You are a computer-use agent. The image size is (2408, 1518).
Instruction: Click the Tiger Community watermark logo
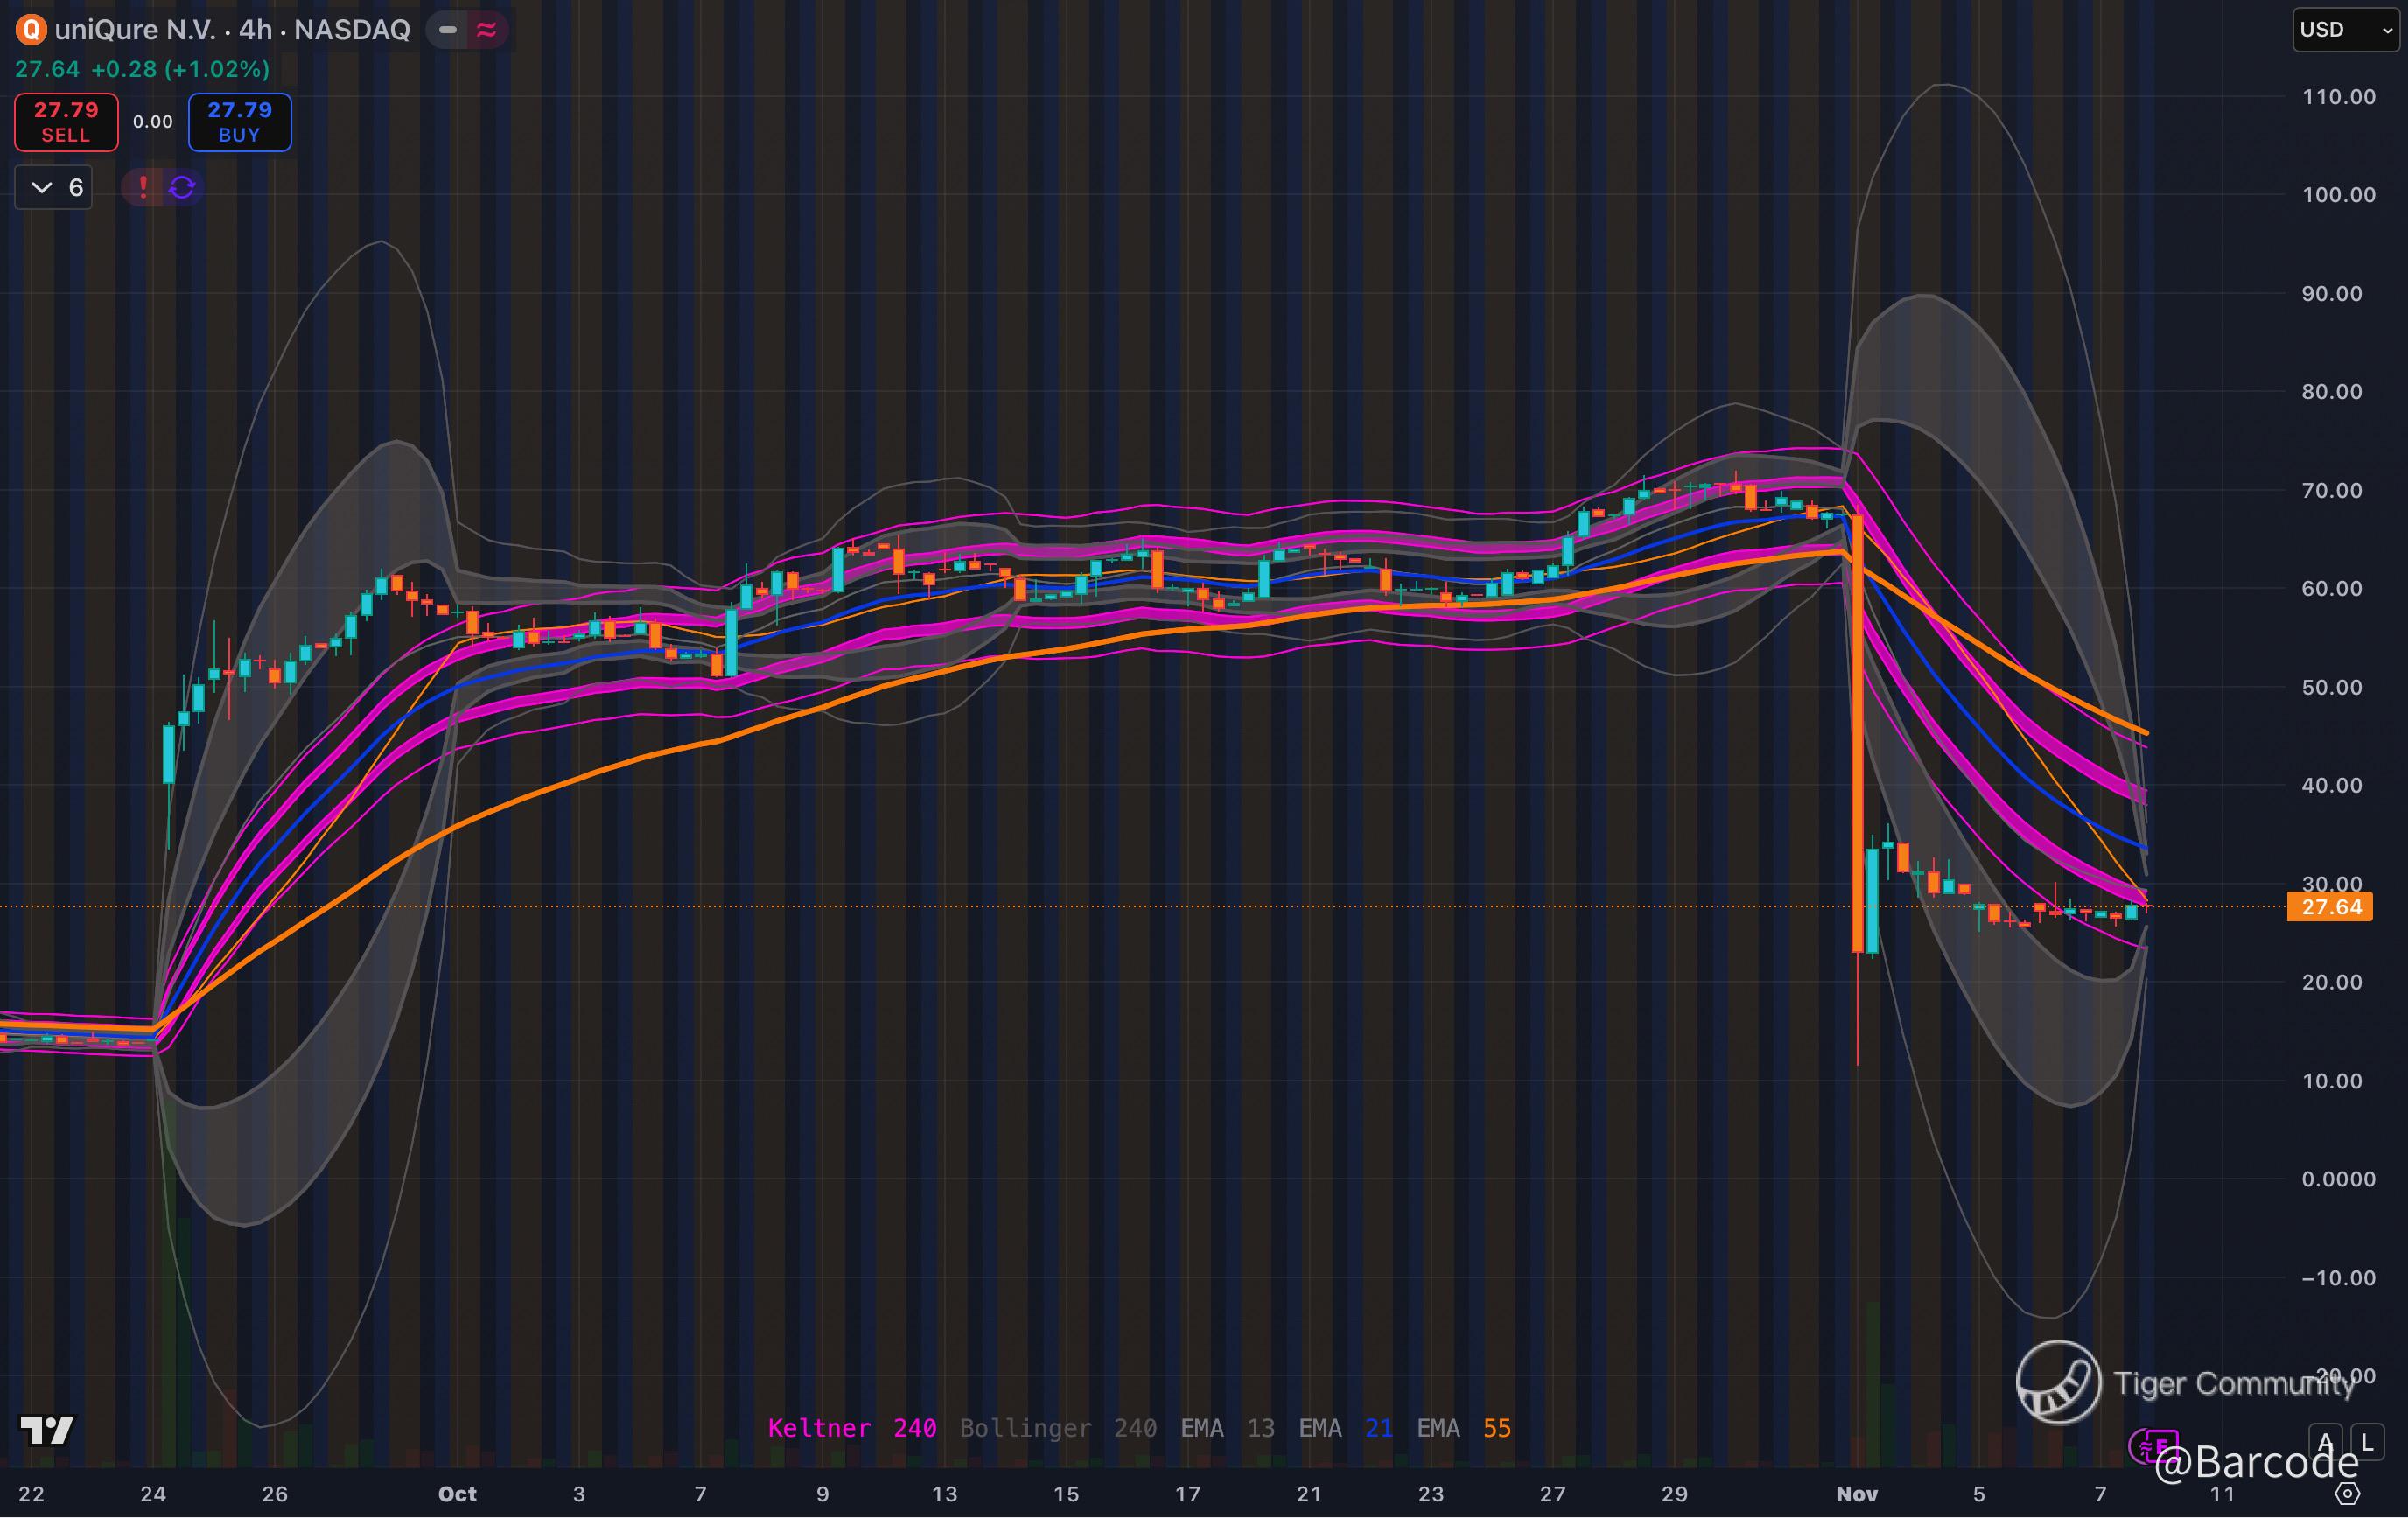coord(2058,1382)
